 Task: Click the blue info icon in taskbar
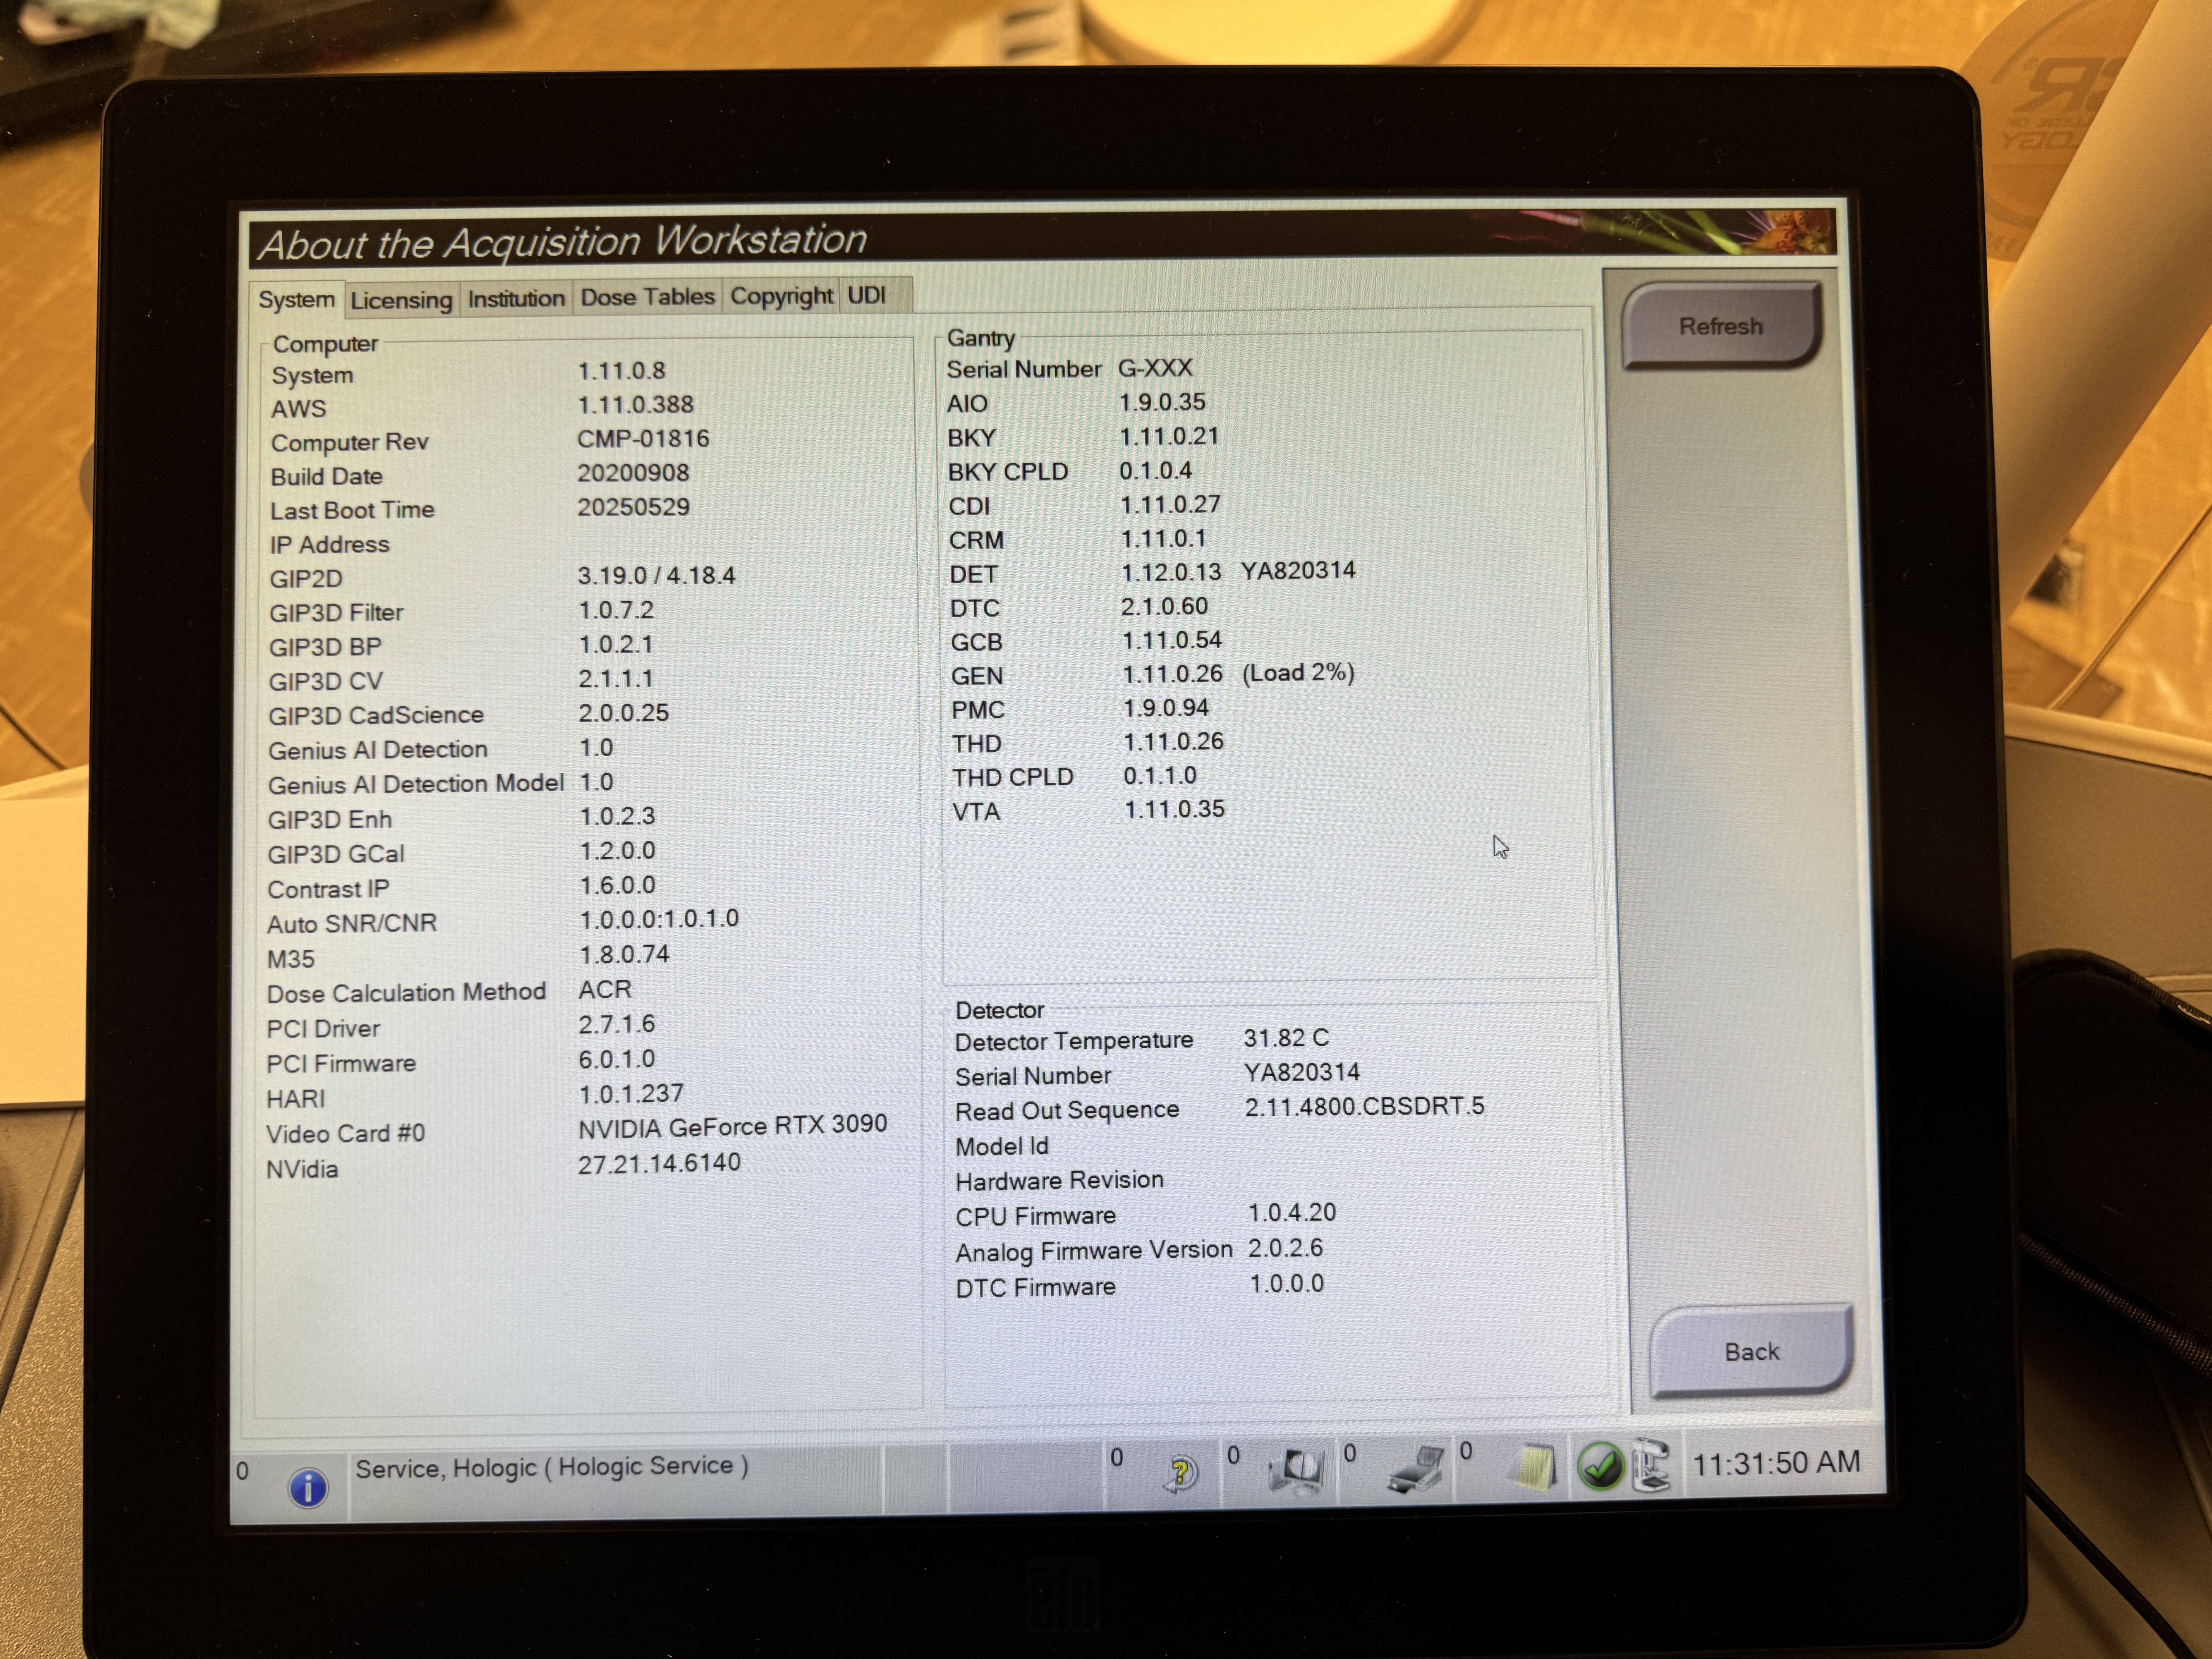coord(308,1488)
